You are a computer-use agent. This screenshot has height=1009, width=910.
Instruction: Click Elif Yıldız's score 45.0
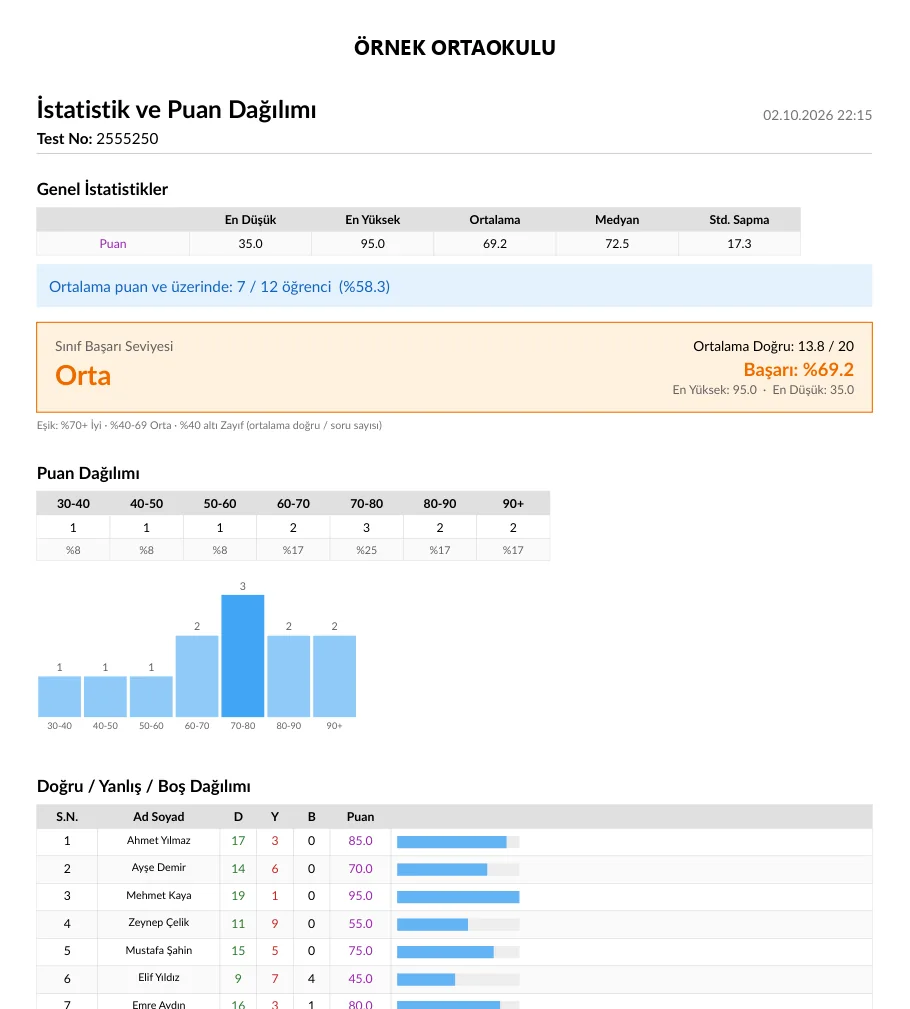coord(360,979)
